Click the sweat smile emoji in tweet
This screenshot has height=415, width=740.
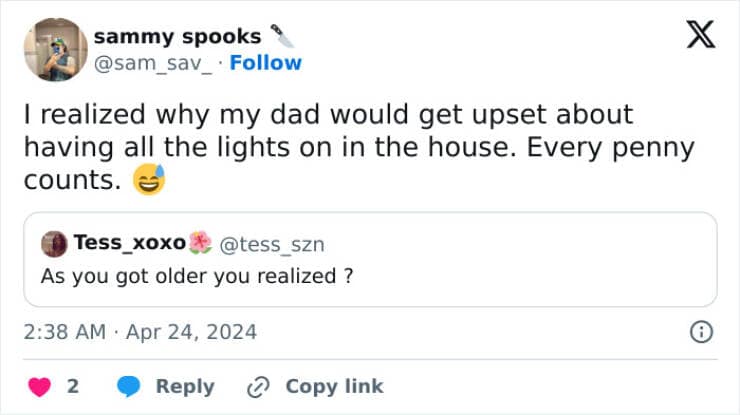click(147, 180)
